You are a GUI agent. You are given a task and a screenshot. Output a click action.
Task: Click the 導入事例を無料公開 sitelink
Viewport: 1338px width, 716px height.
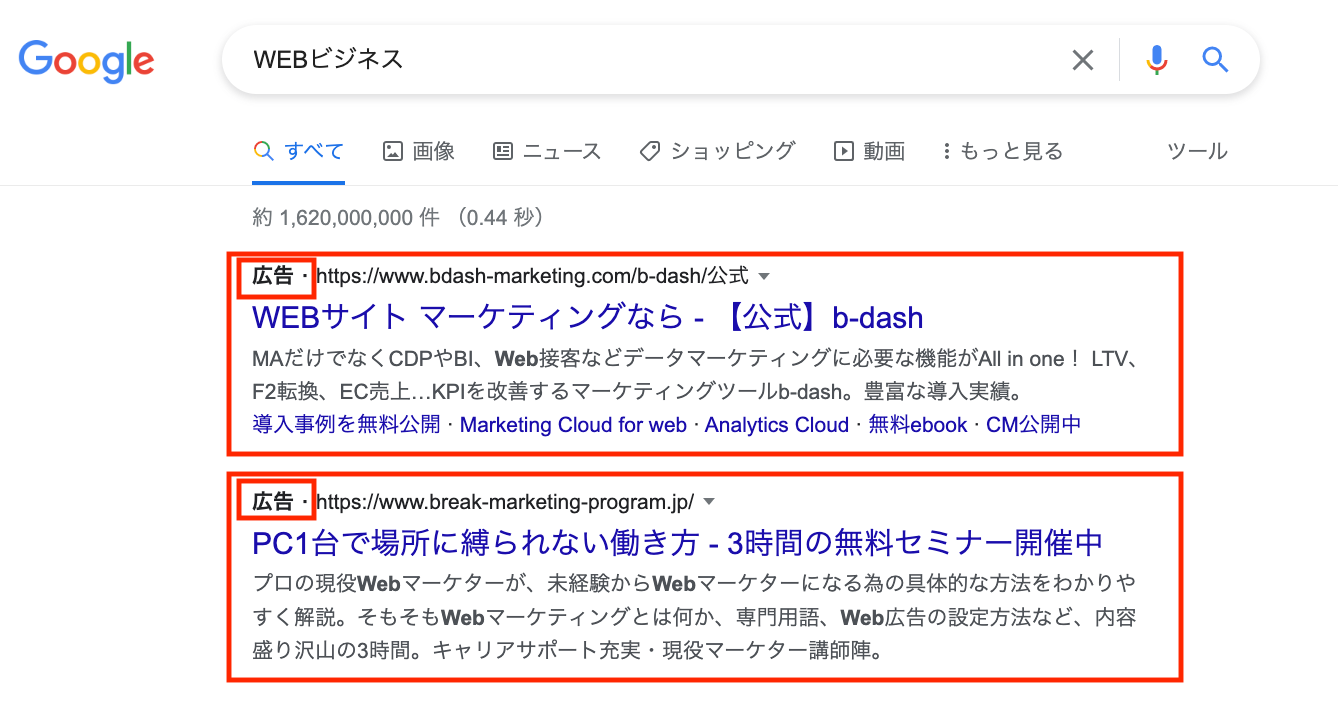[346, 425]
